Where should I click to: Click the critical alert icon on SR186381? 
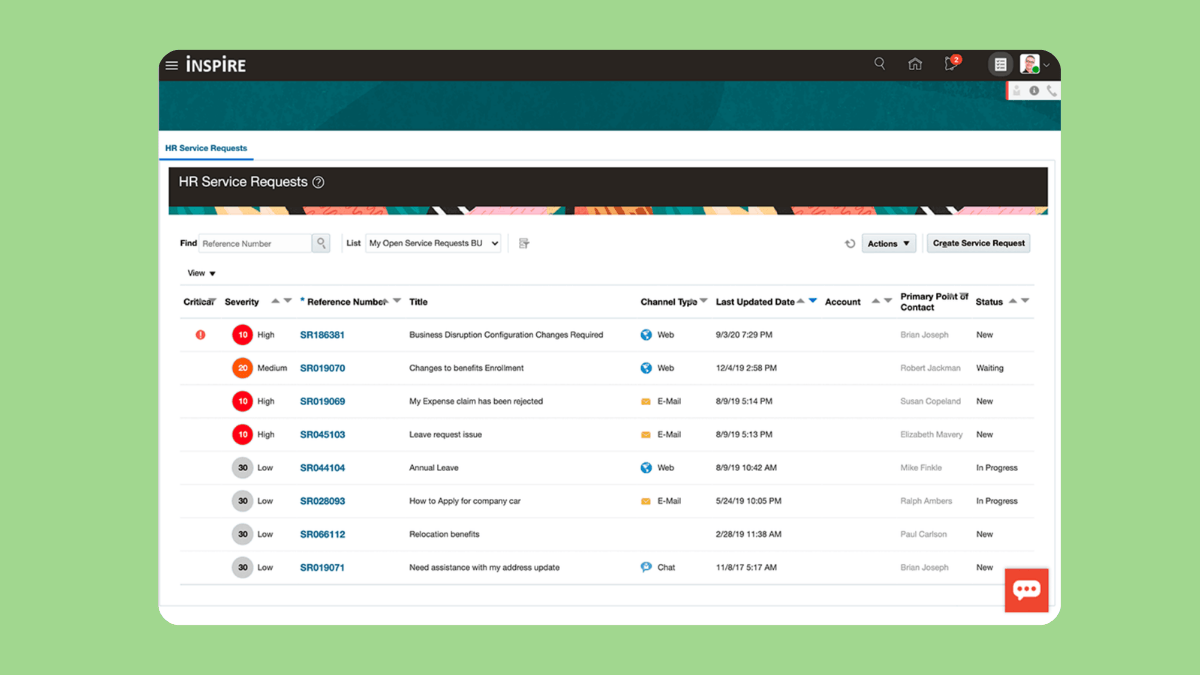click(199, 334)
